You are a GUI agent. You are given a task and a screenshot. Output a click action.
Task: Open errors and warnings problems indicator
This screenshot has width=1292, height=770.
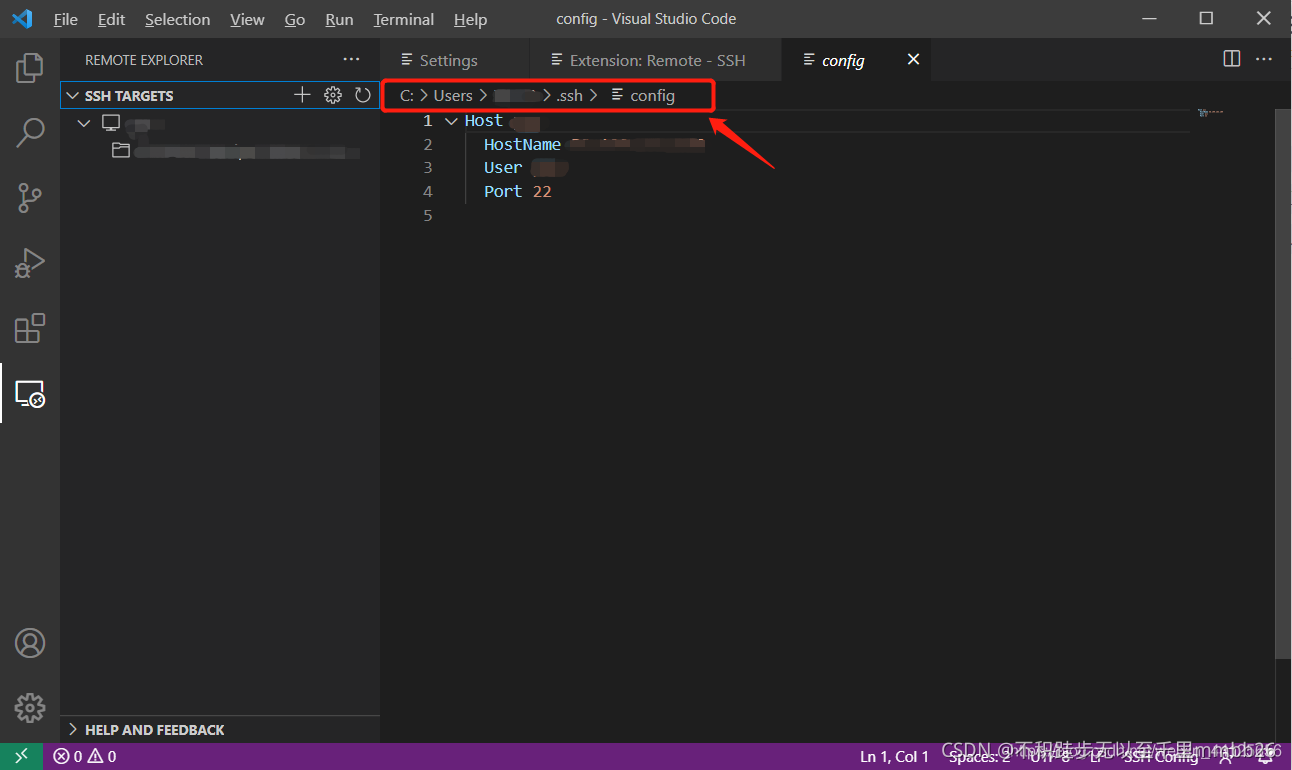(x=85, y=757)
